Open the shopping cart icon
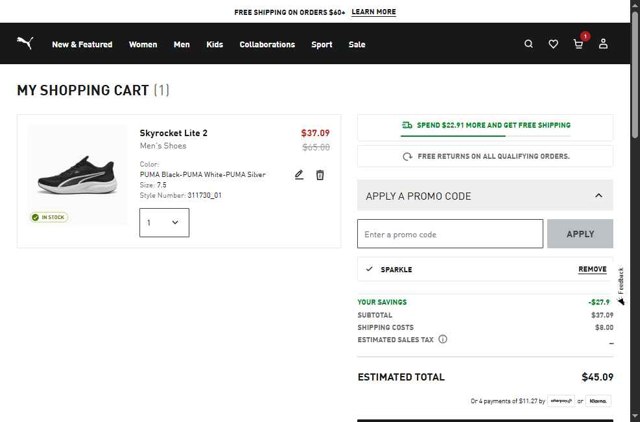The height and width of the screenshot is (422, 640). [578, 44]
